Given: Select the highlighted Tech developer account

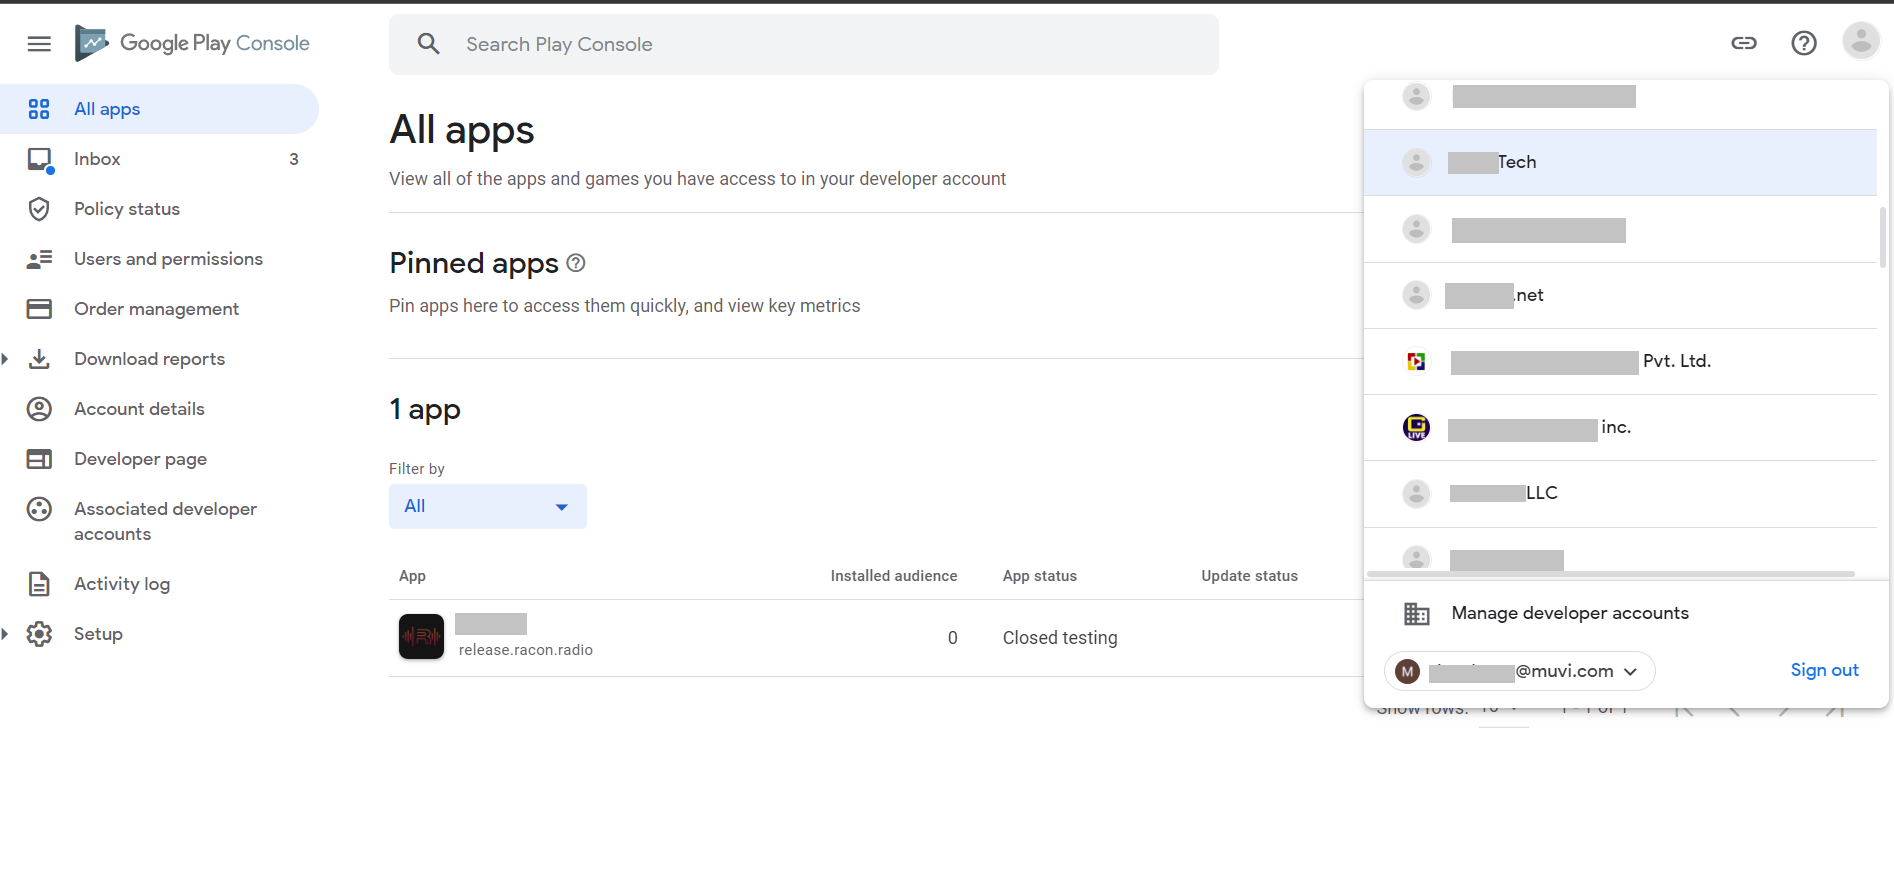Looking at the screenshot, I should click(x=1620, y=162).
